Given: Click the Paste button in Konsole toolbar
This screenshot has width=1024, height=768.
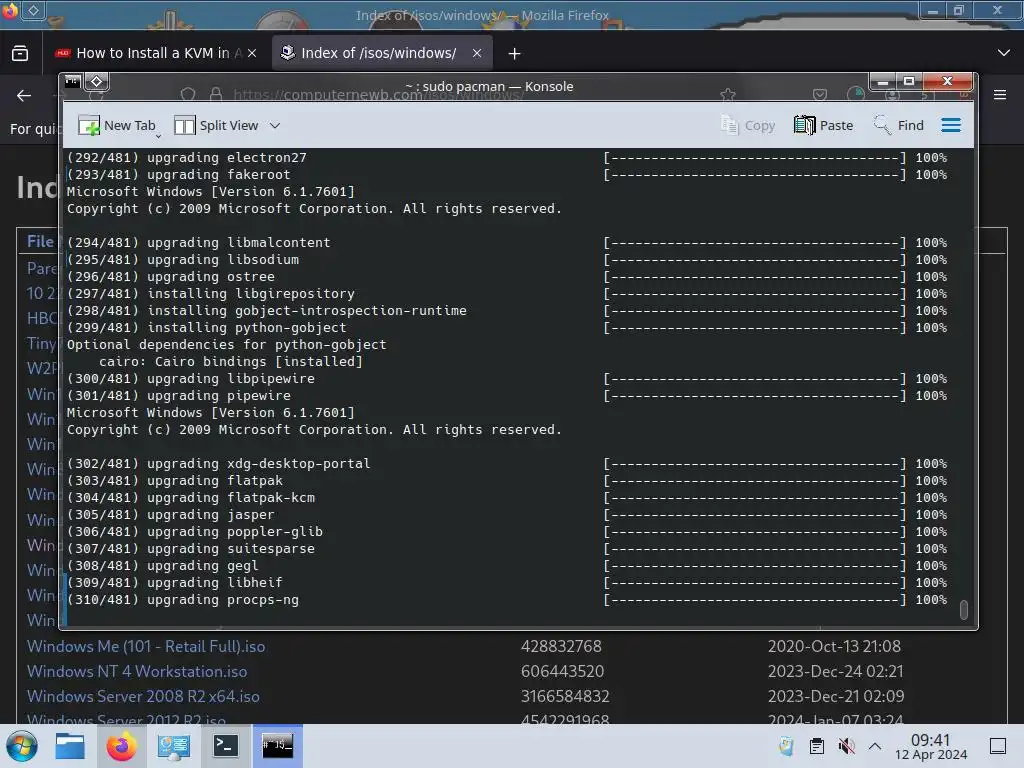Looking at the screenshot, I should pos(824,125).
